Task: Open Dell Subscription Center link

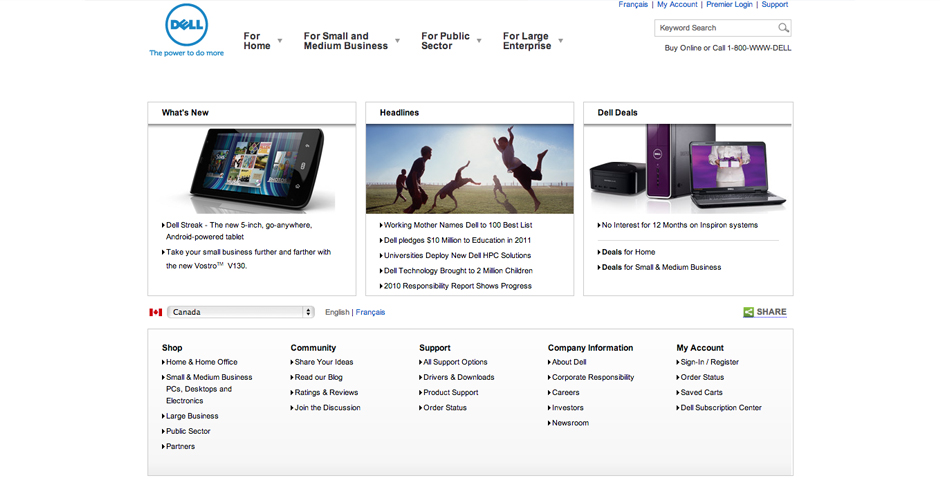Action: pyautogui.click(x=720, y=407)
